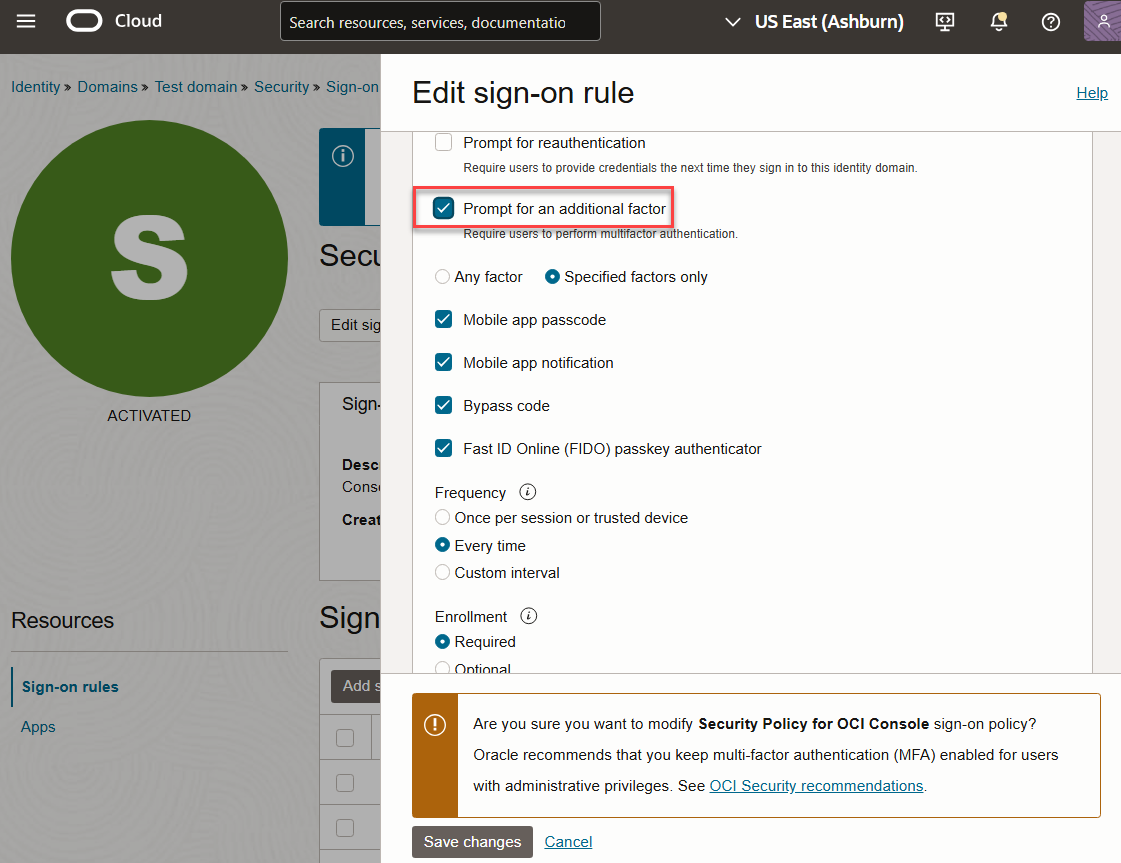The image size is (1121, 863).
Task: Focus the search resources input field
Action: [x=440, y=22]
